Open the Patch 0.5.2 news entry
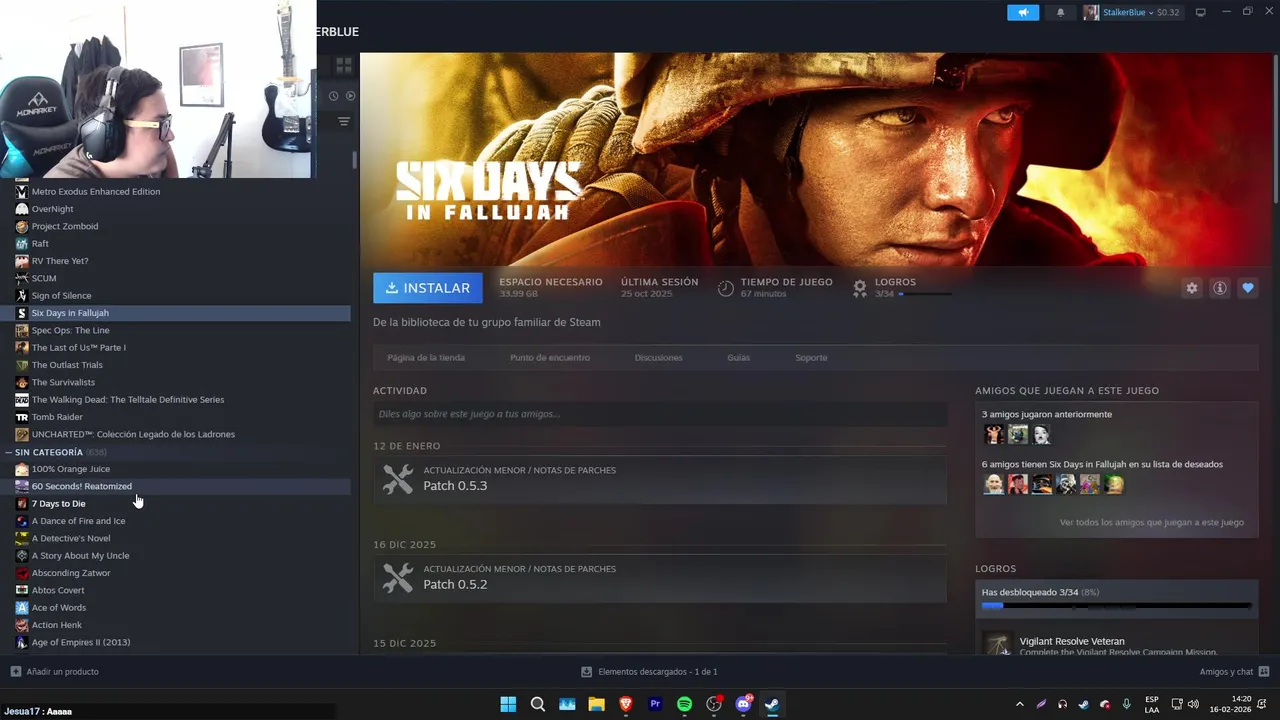Image resolution: width=1280 pixels, height=720 pixels. point(660,578)
